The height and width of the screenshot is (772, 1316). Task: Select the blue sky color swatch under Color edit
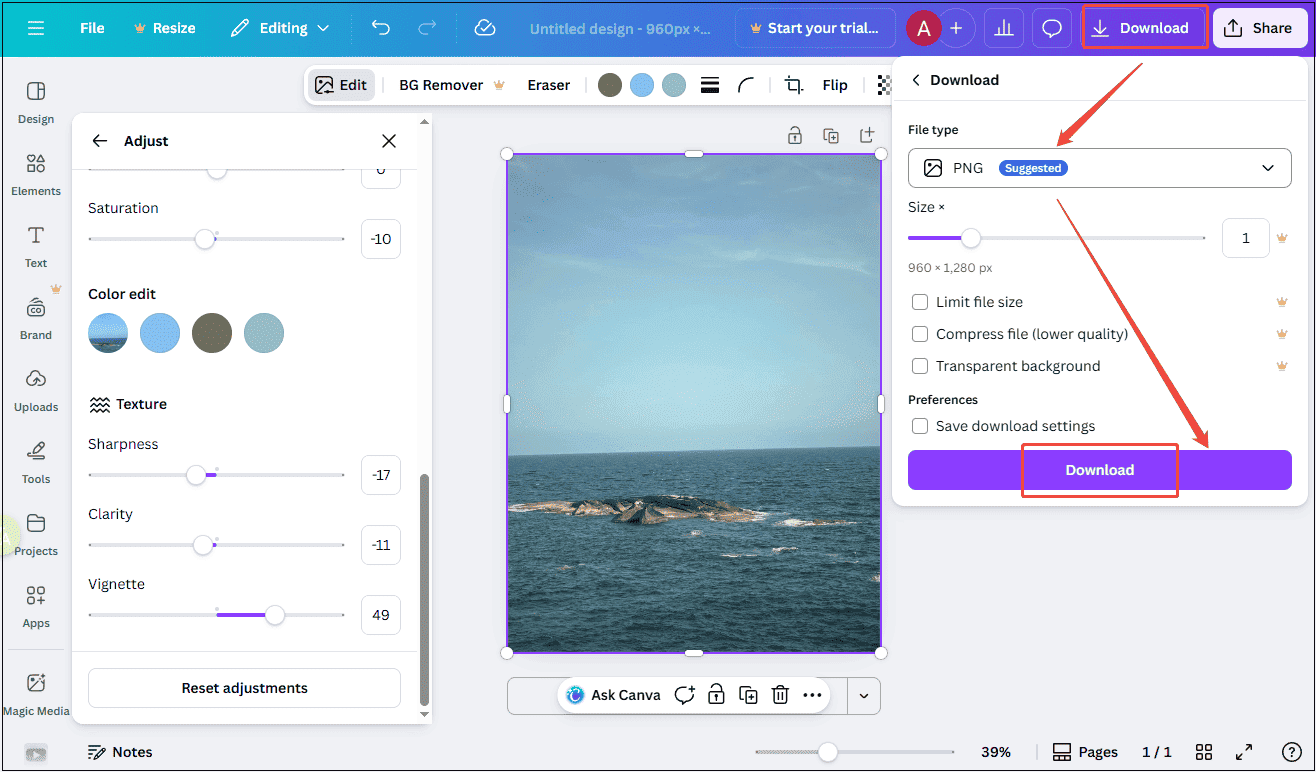click(x=160, y=333)
